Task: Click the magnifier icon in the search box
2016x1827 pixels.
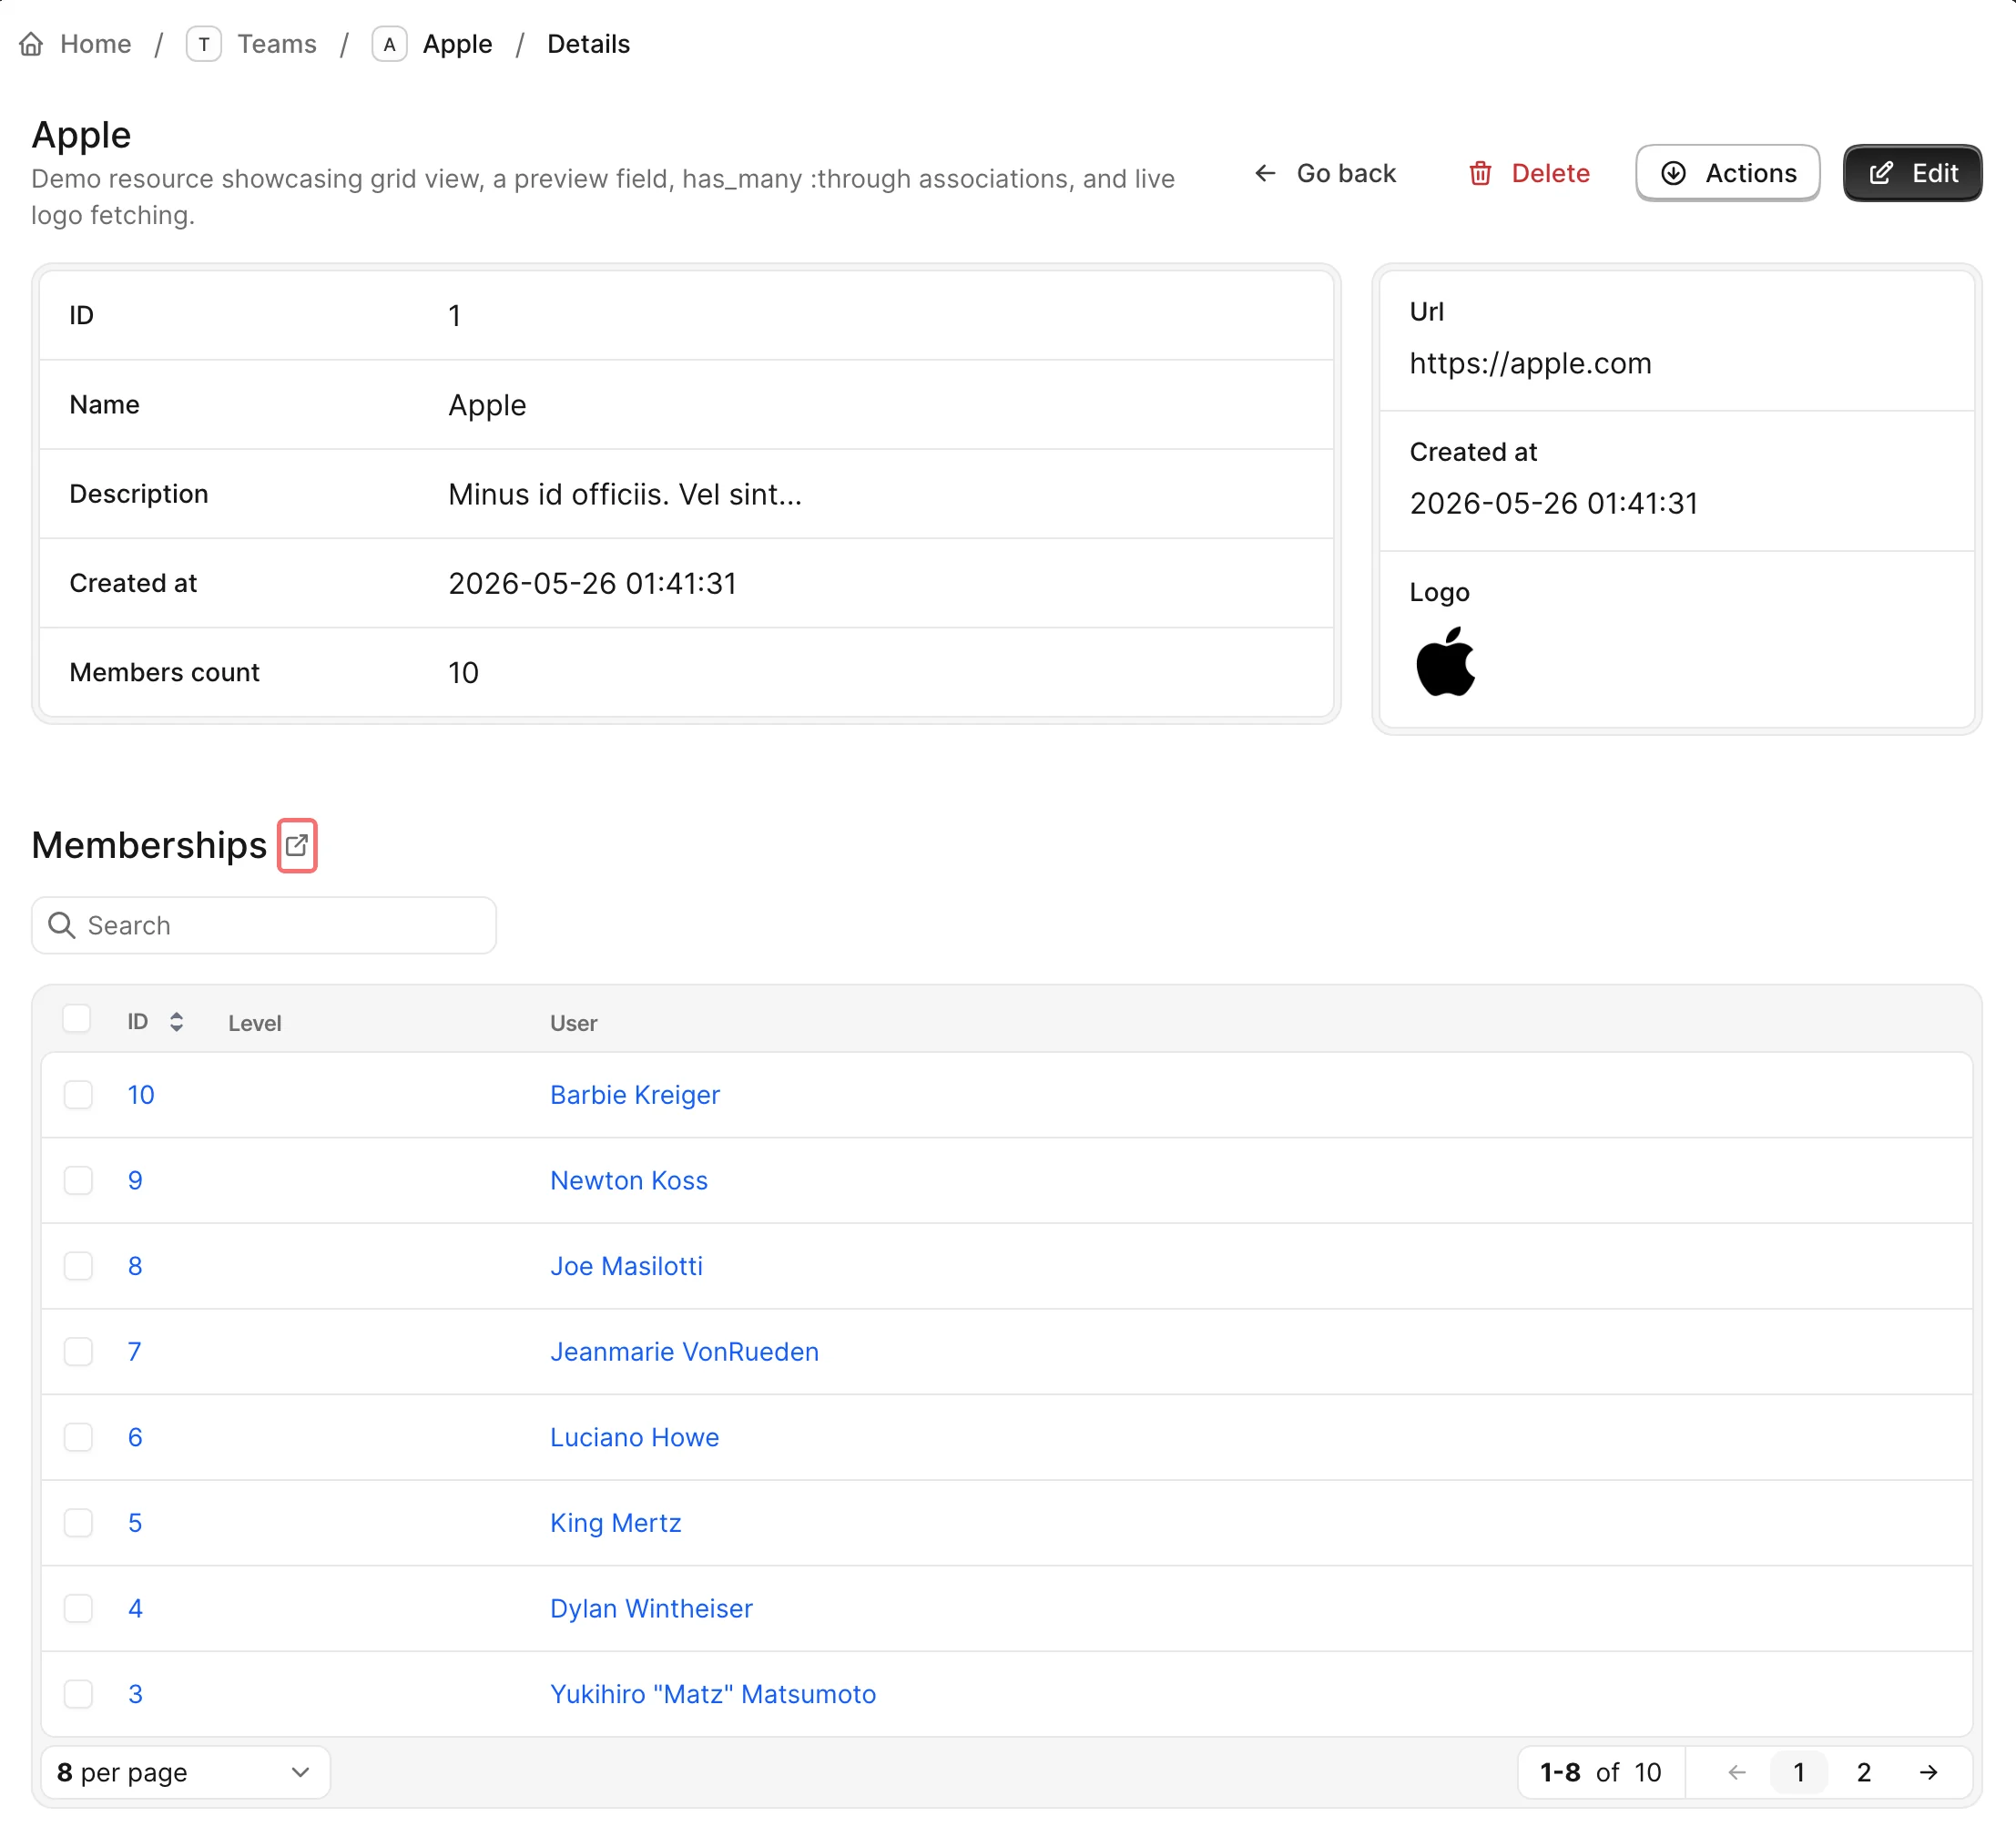Action: click(62, 925)
